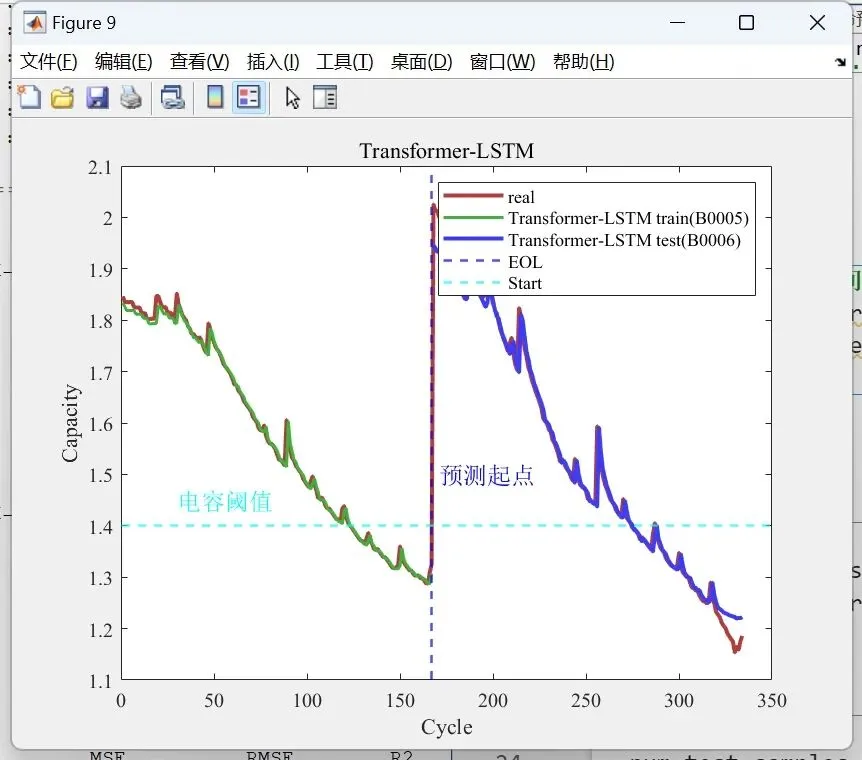Close the Figure 9 window
This screenshot has width=862, height=760.
[817, 23]
